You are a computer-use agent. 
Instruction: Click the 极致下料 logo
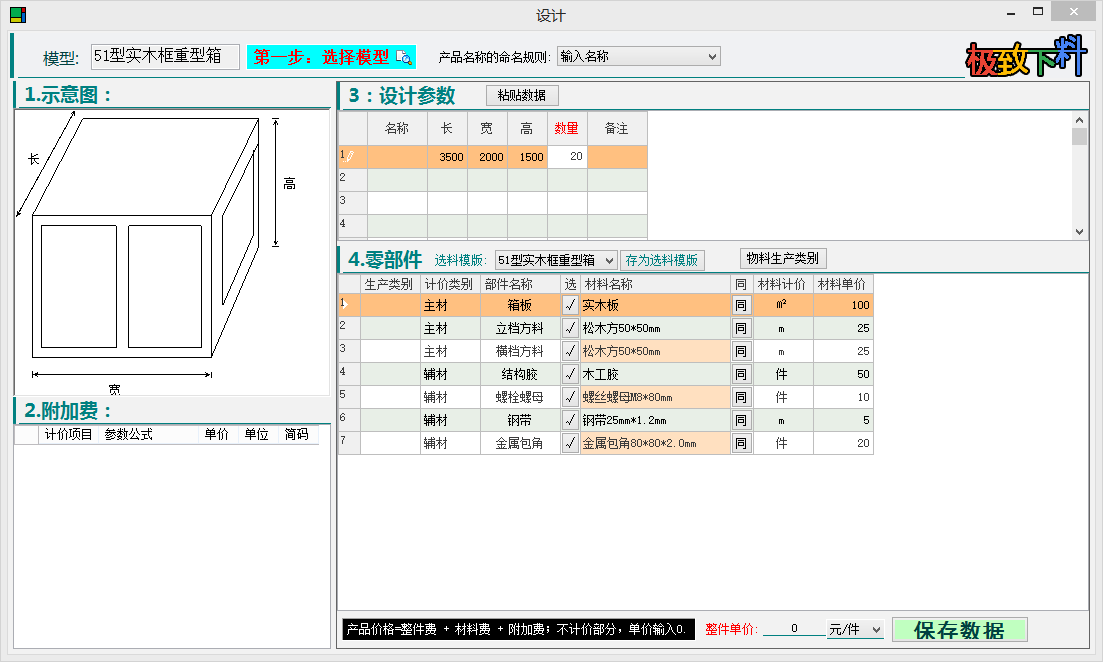pos(1025,60)
